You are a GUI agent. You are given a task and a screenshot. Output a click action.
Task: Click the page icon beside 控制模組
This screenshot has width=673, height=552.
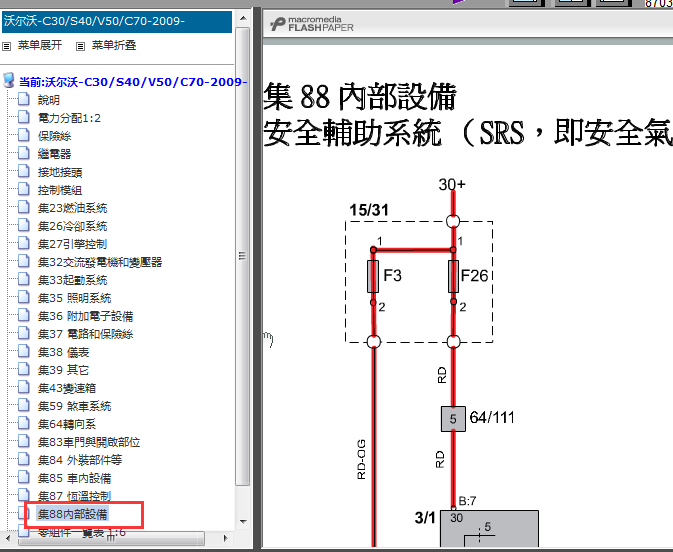[24, 189]
